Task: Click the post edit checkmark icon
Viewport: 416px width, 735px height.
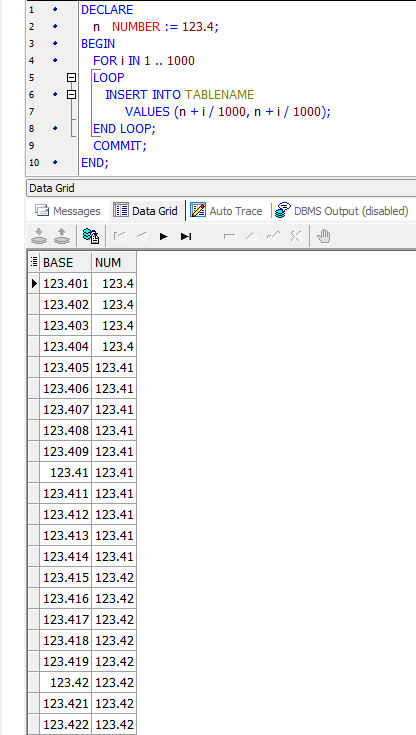Action: [273, 236]
